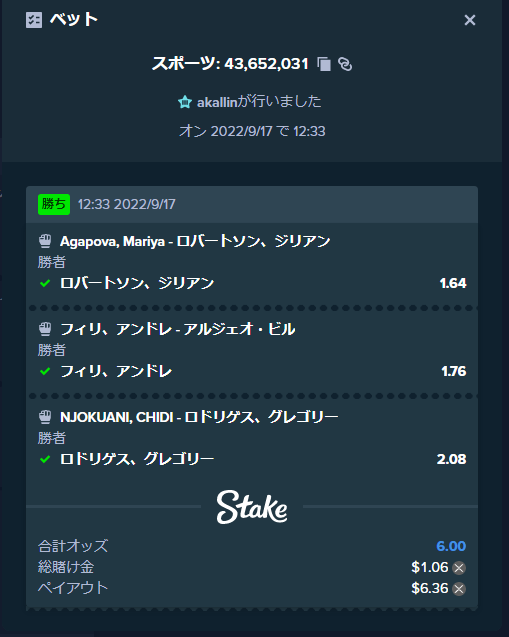Open フィリ、アンドレ - アルジェオ・ビル match title
This screenshot has height=637, width=509.
178,329
